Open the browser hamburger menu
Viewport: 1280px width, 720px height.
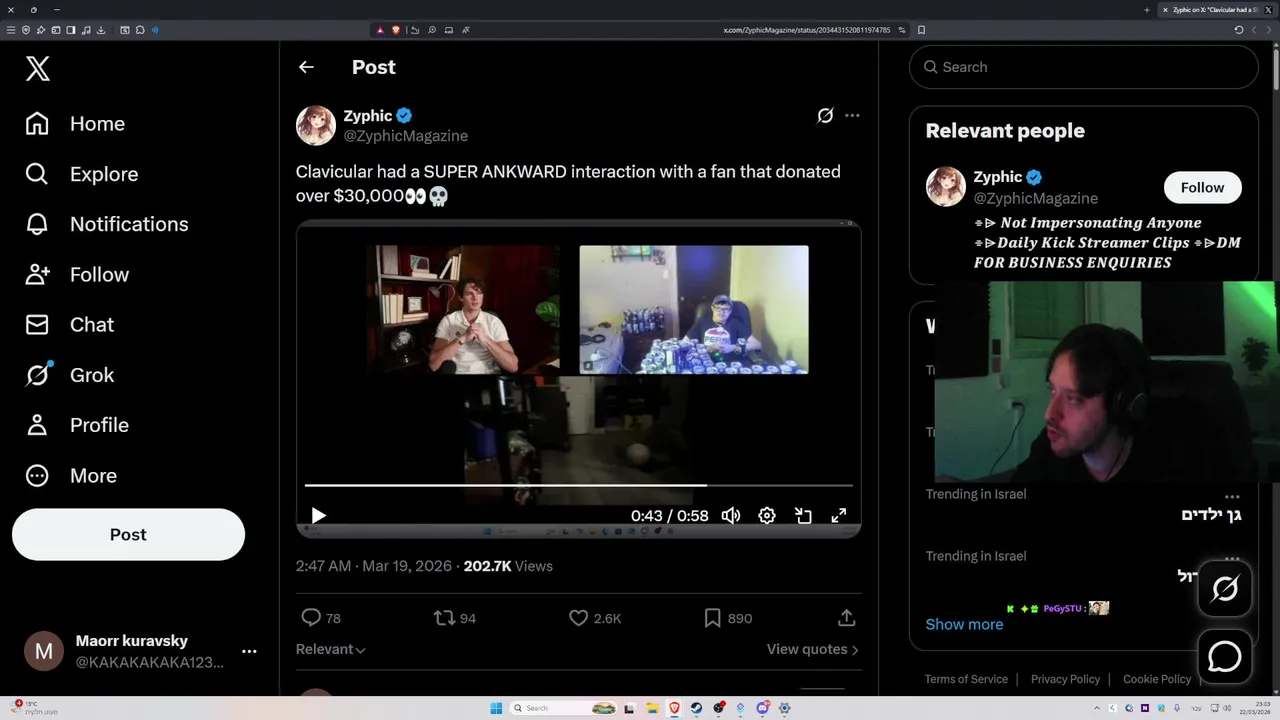(11, 30)
